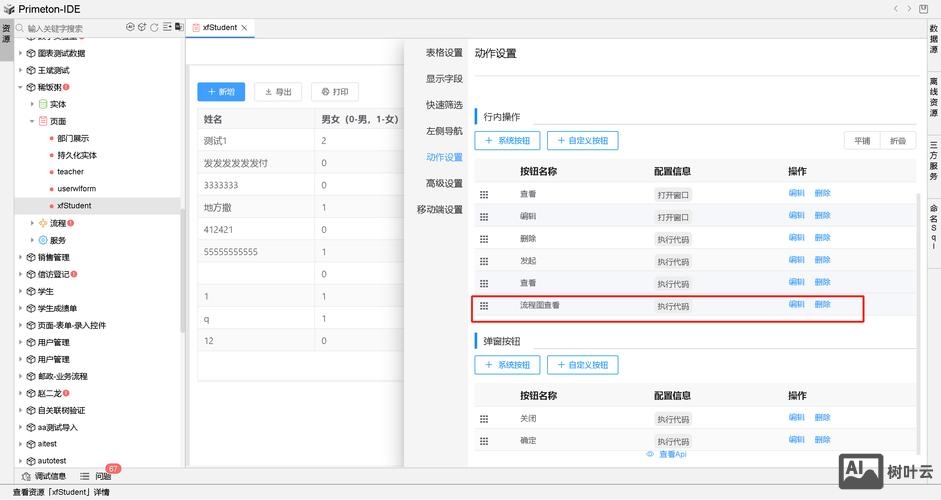Viewport: 941px width, 500px height.
Task: Switch button layout to 折叠
Action: pyautogui.click(x=898, y=140)
